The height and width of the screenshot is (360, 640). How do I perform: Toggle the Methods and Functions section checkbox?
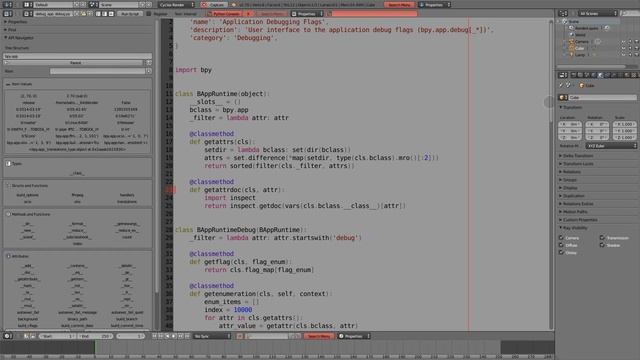point(8,214)
